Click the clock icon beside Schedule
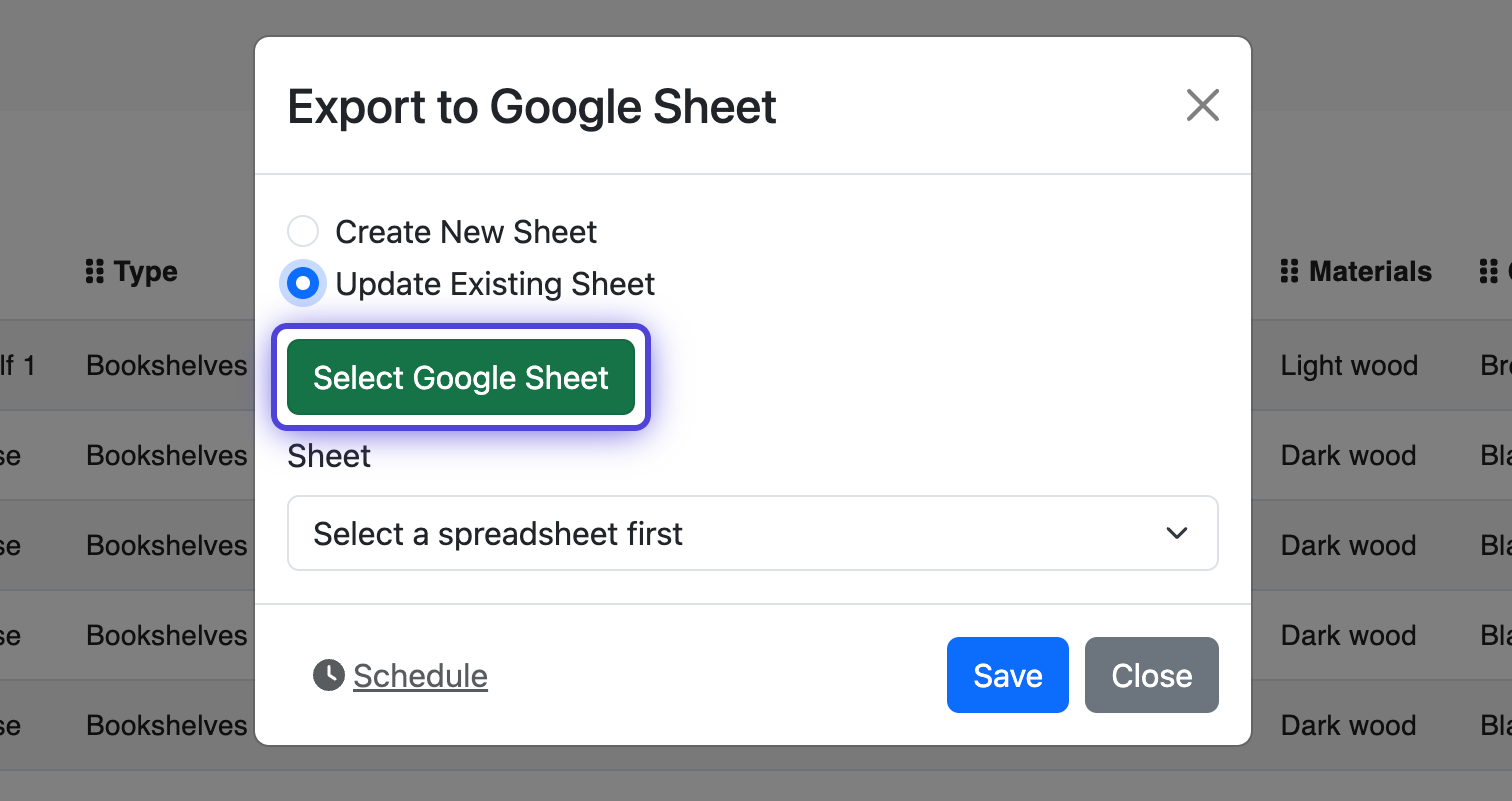The width and height of the screenshot is (1512, 801). pyautogui.click(x=328, y=675)
